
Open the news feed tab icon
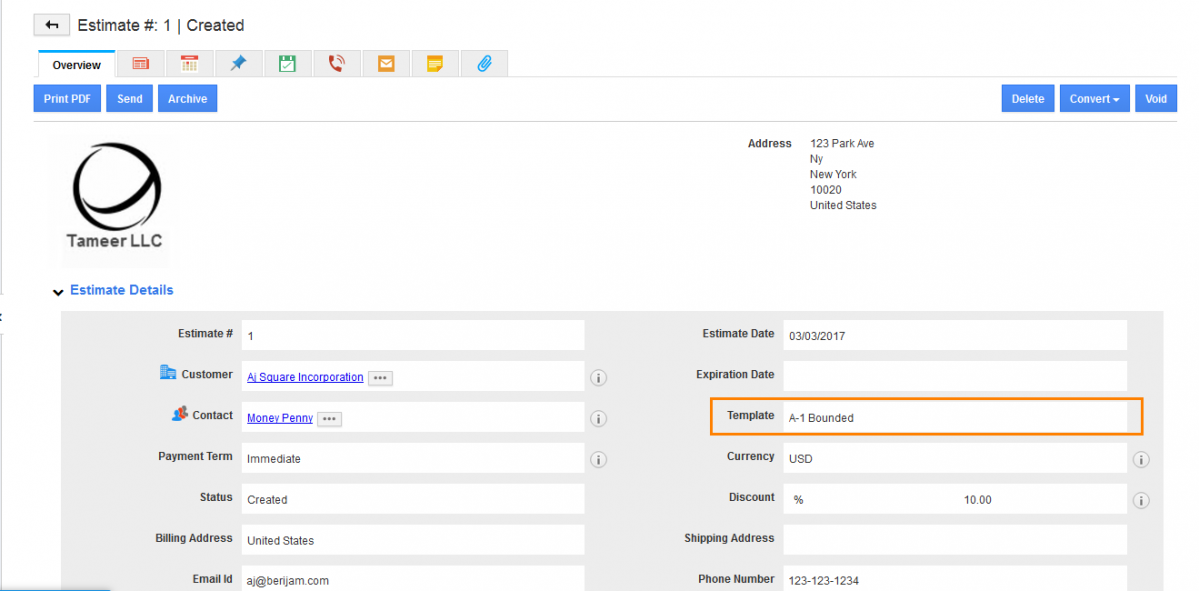click(141, 64)
